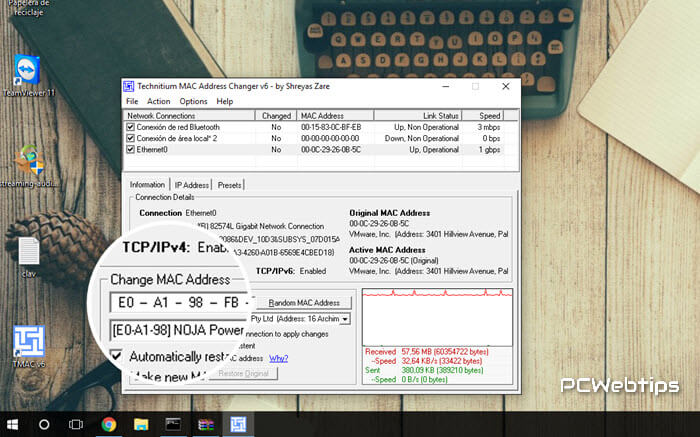
Task: Open the Windows Start menu
Action: pos(12,425)
